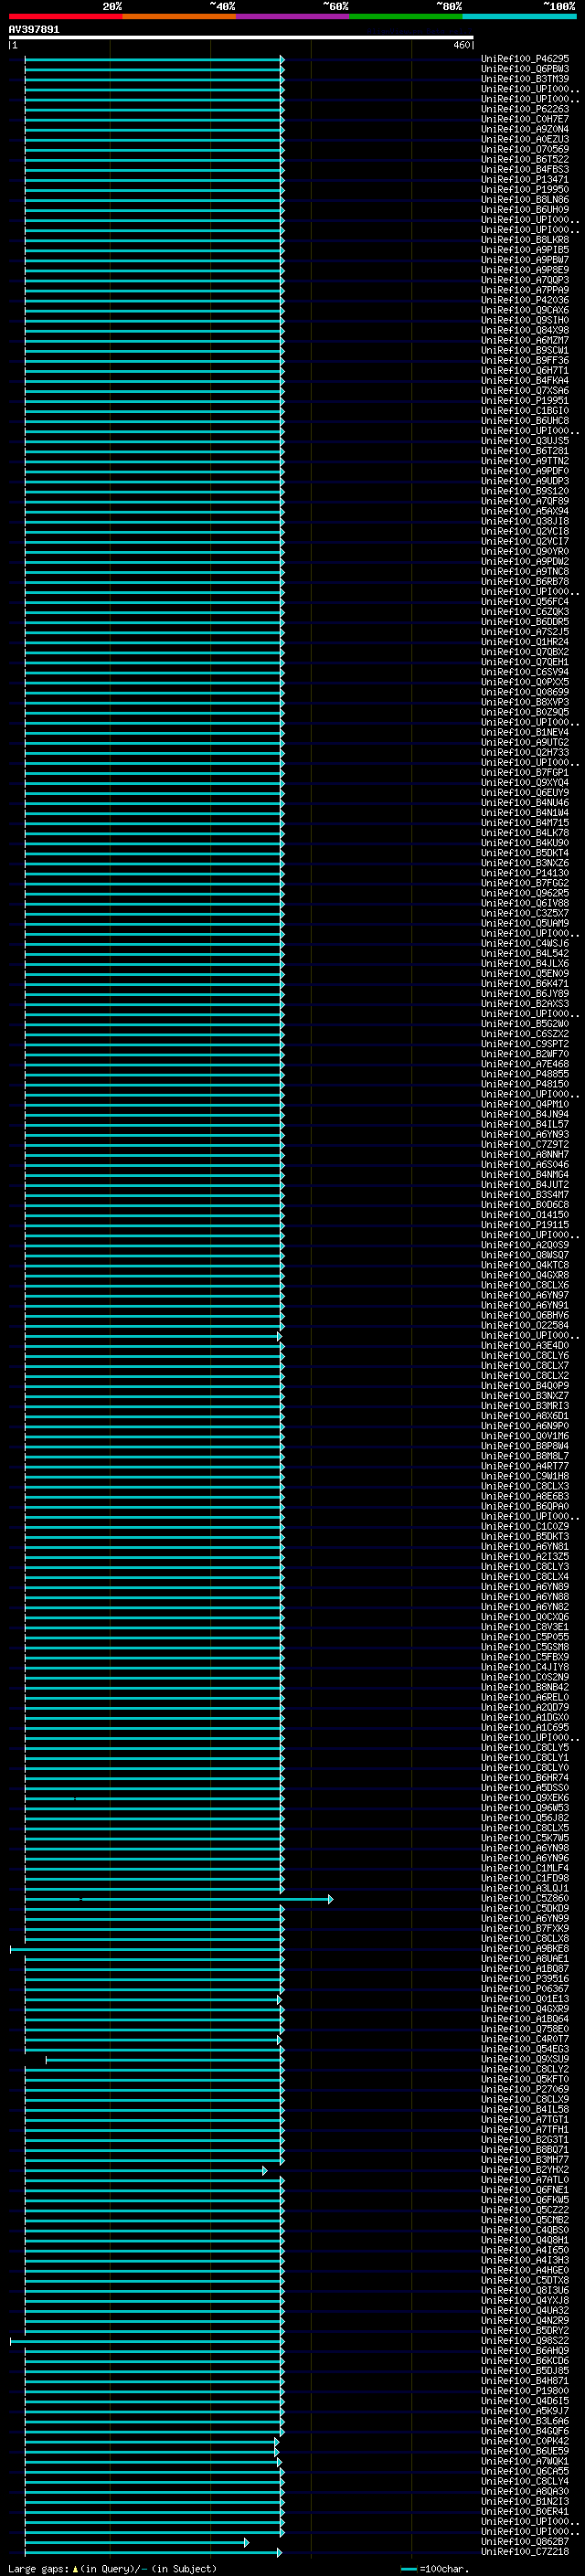Screen dimensions: 585x2576
Task: Select the UniRef100_C5DKD9 label
Action: click(524, 1908)
